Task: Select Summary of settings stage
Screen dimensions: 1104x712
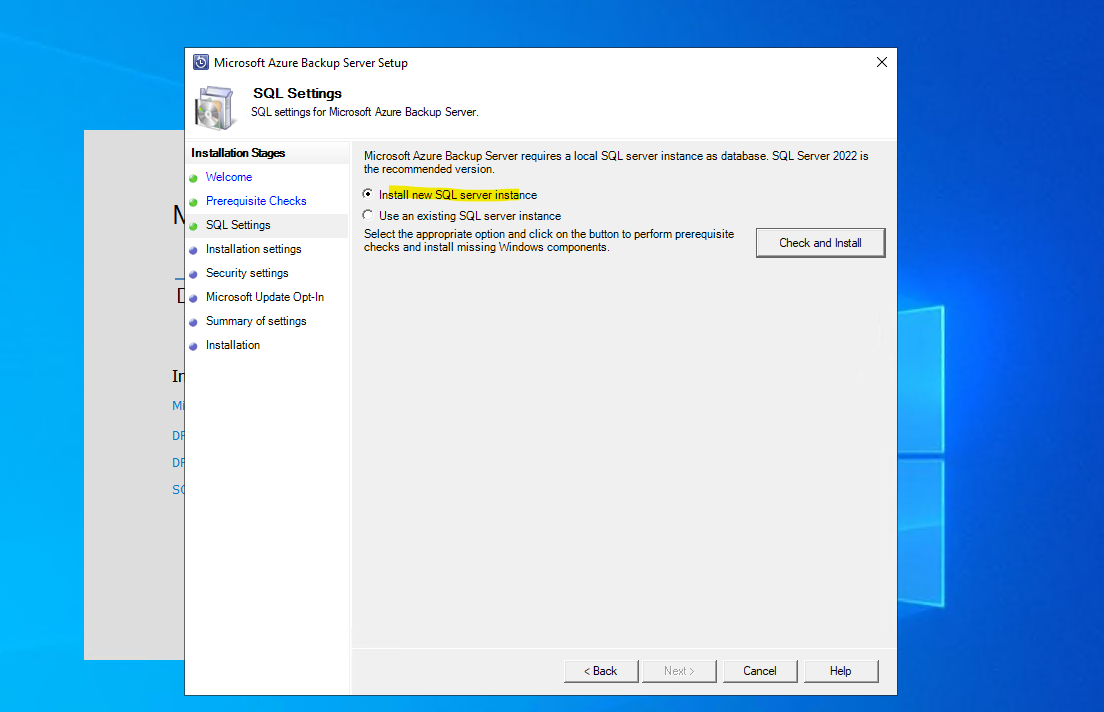Action: [256, 320]
